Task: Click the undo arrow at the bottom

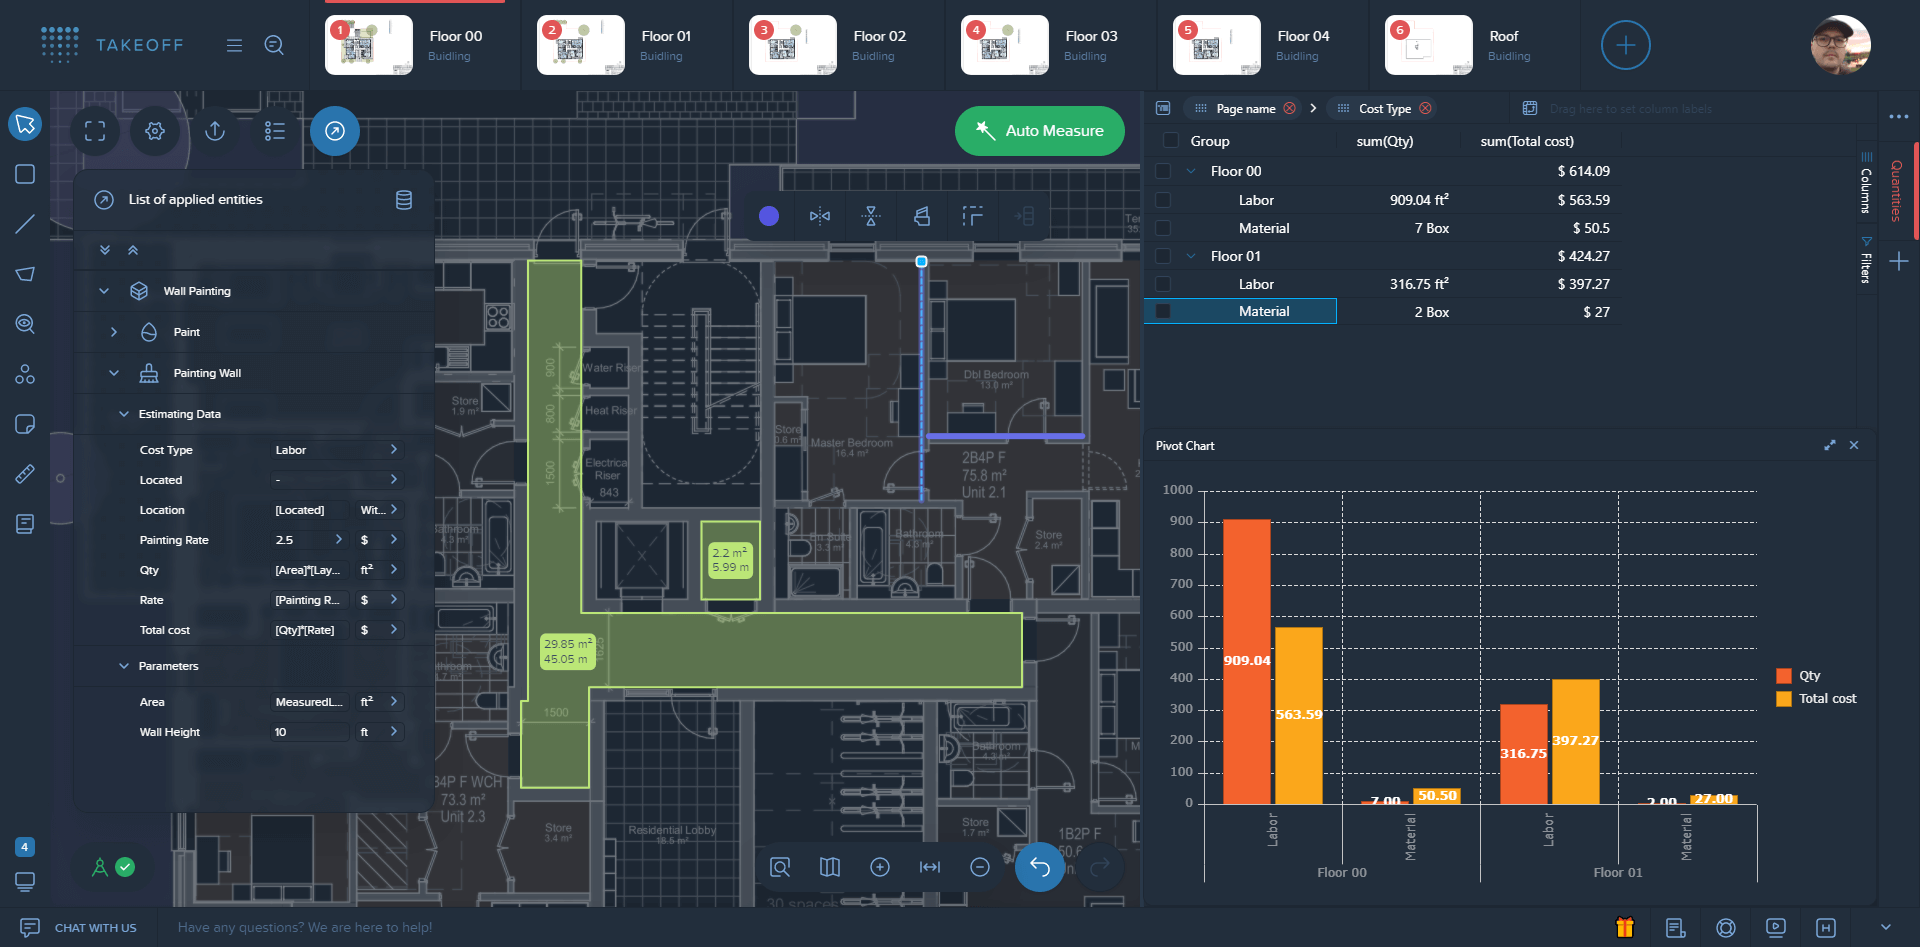Action: (1039, 867)
